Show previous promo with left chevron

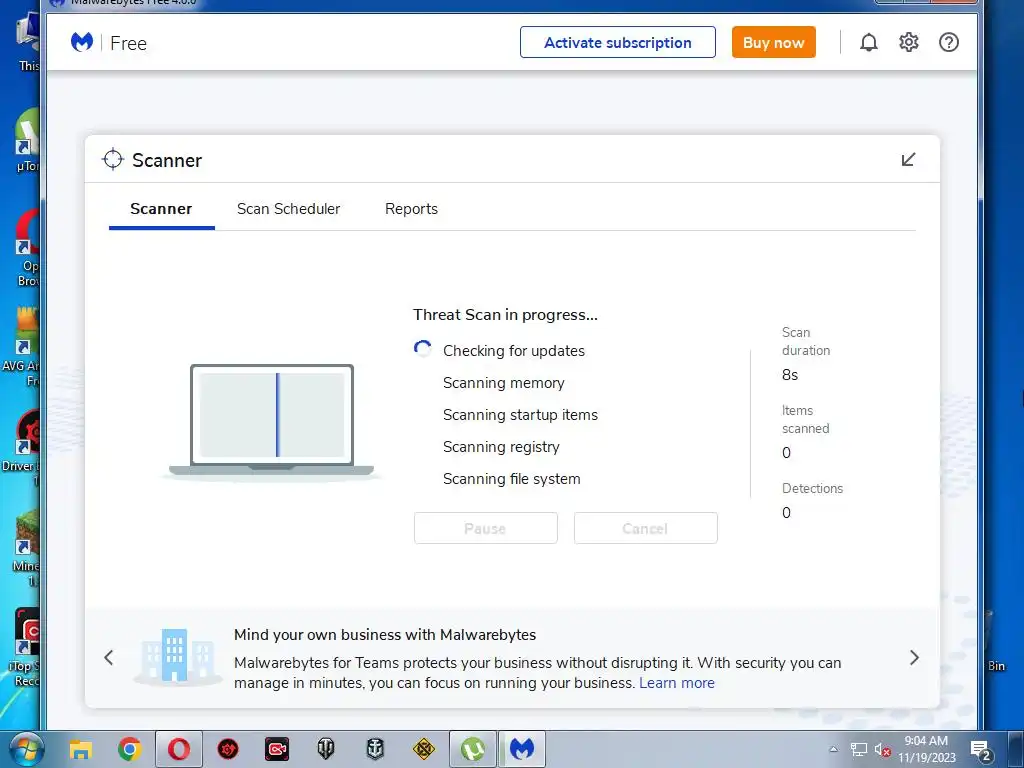pos(109,658)
